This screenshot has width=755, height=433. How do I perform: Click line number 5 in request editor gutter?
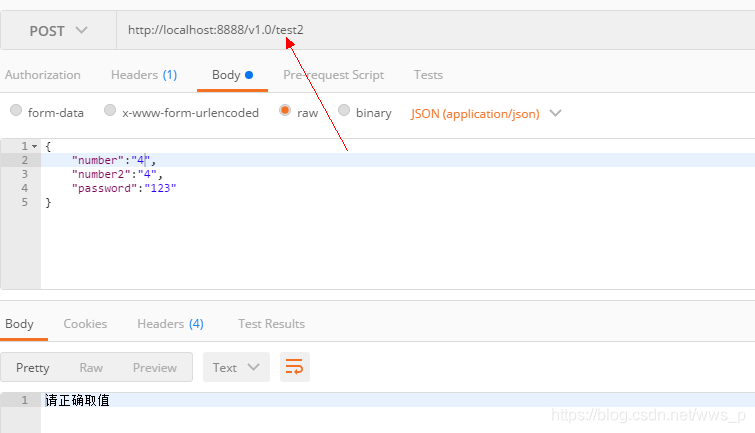coord(25,202)
